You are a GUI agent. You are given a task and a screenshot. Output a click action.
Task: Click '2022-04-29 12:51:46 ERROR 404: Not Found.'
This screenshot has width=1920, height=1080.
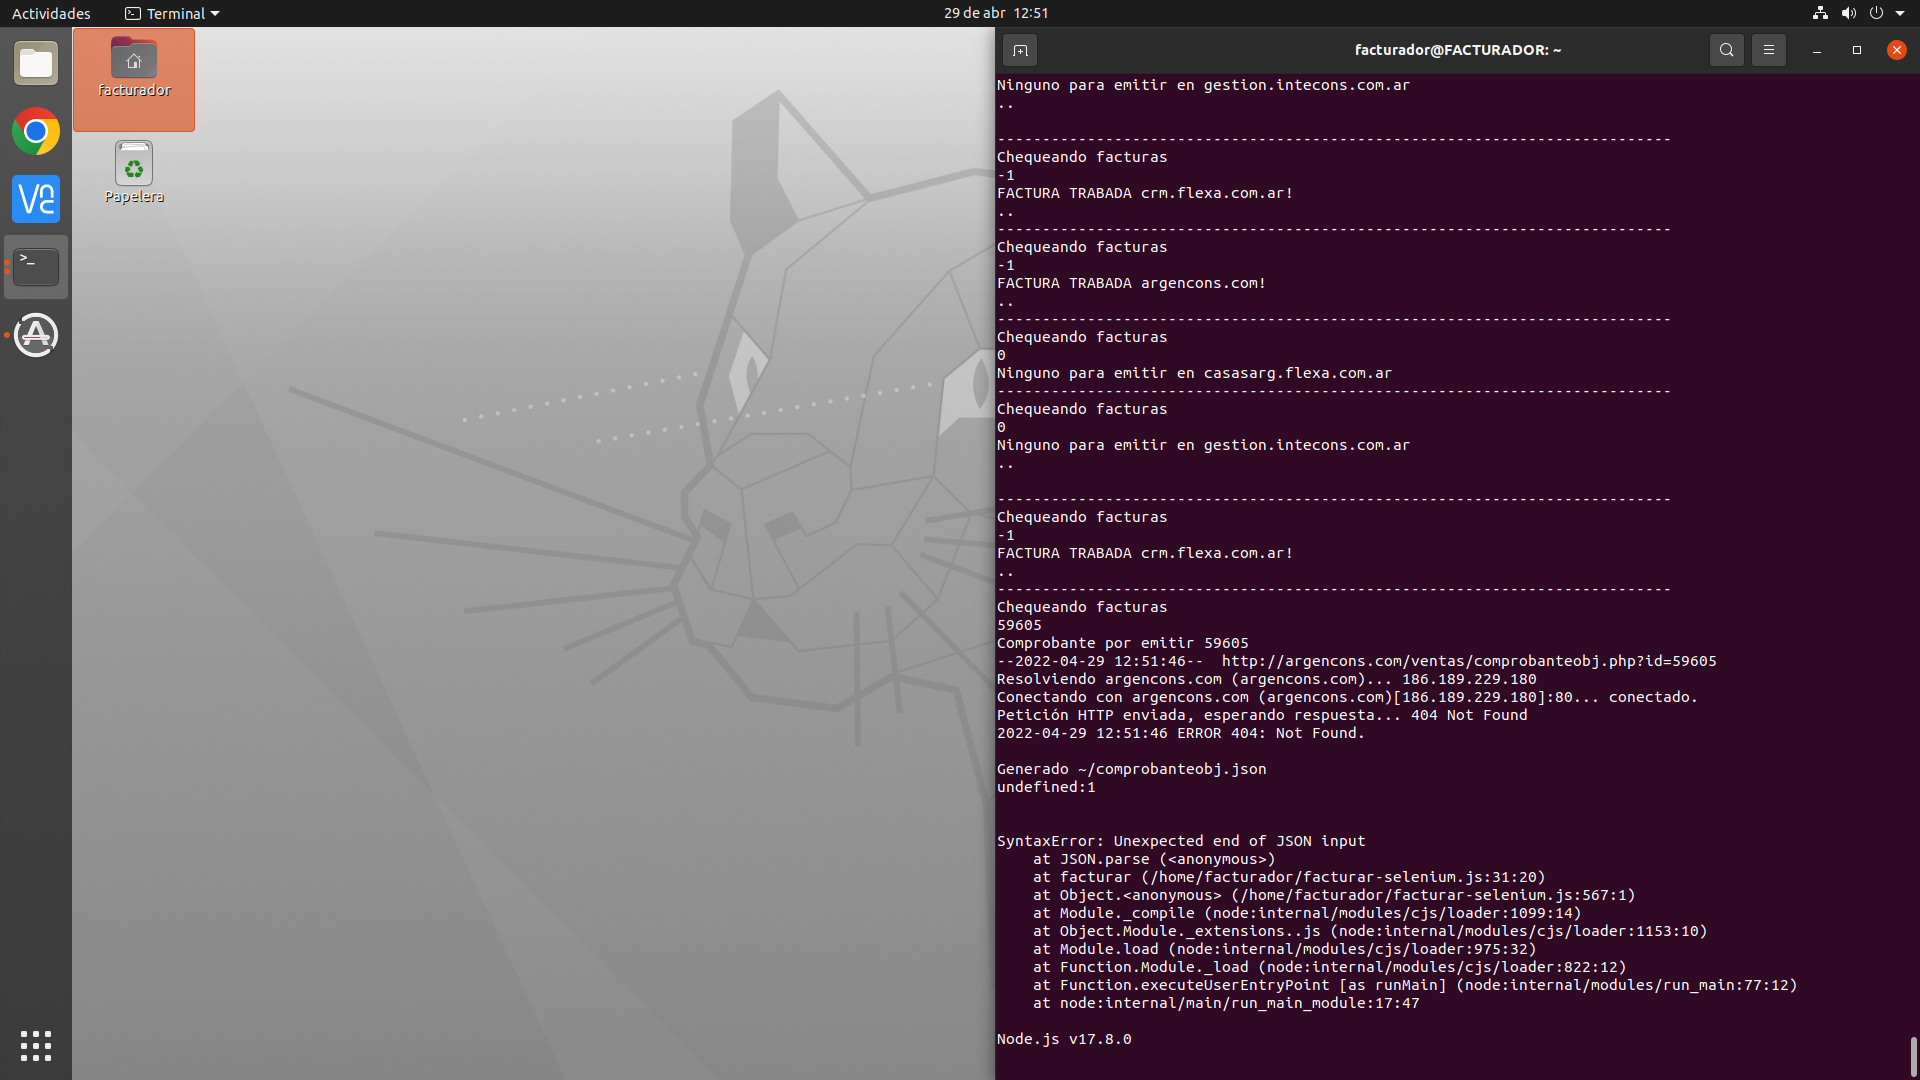tap(1181, 733)
